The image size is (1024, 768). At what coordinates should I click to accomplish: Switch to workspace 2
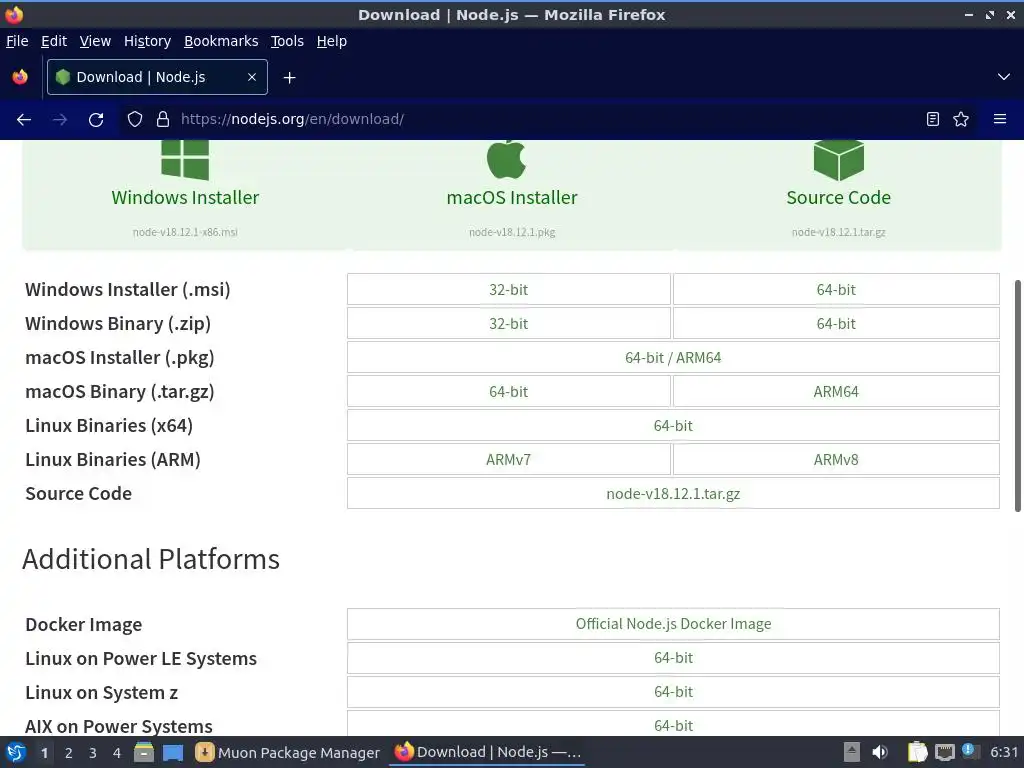click(69, 752)
